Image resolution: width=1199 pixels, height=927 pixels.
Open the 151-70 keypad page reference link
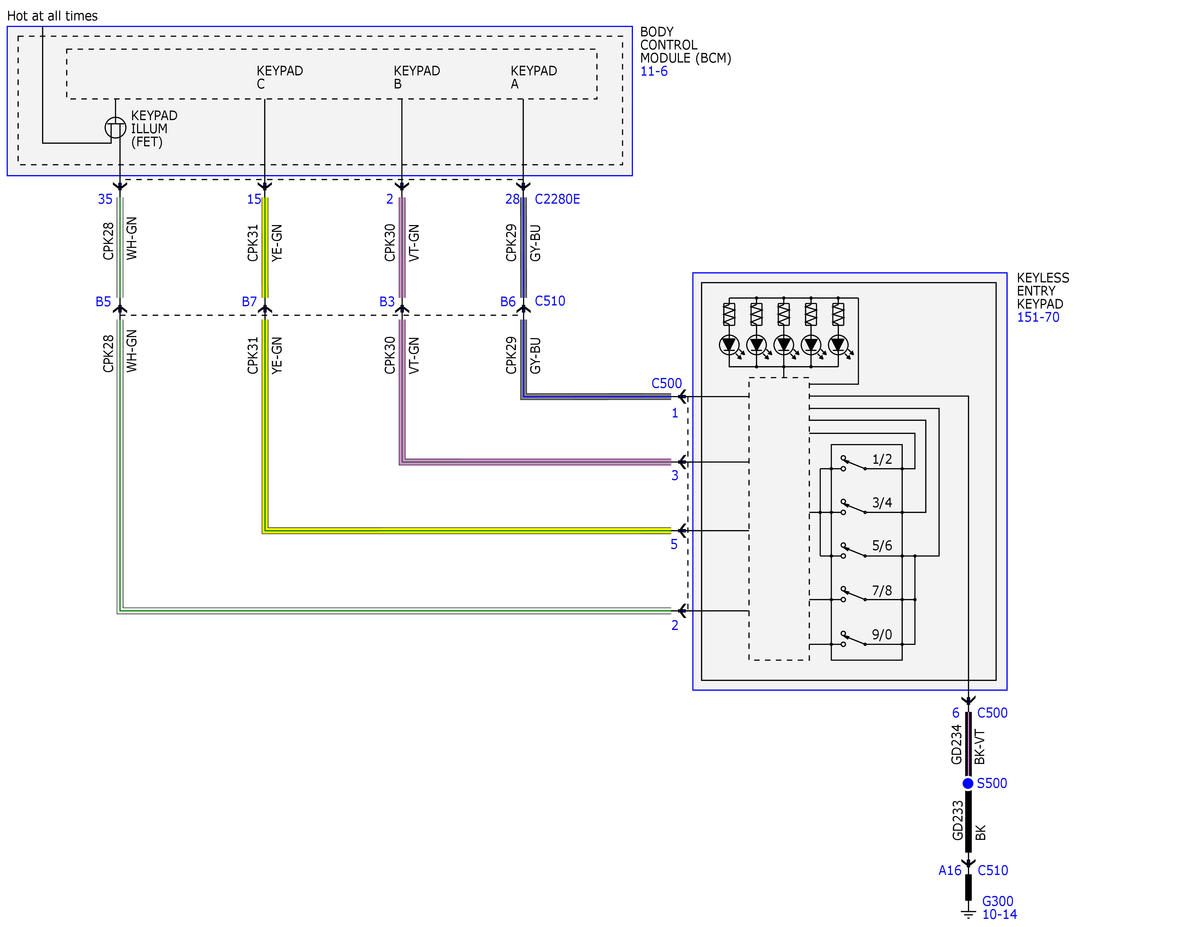(1038, 317)
